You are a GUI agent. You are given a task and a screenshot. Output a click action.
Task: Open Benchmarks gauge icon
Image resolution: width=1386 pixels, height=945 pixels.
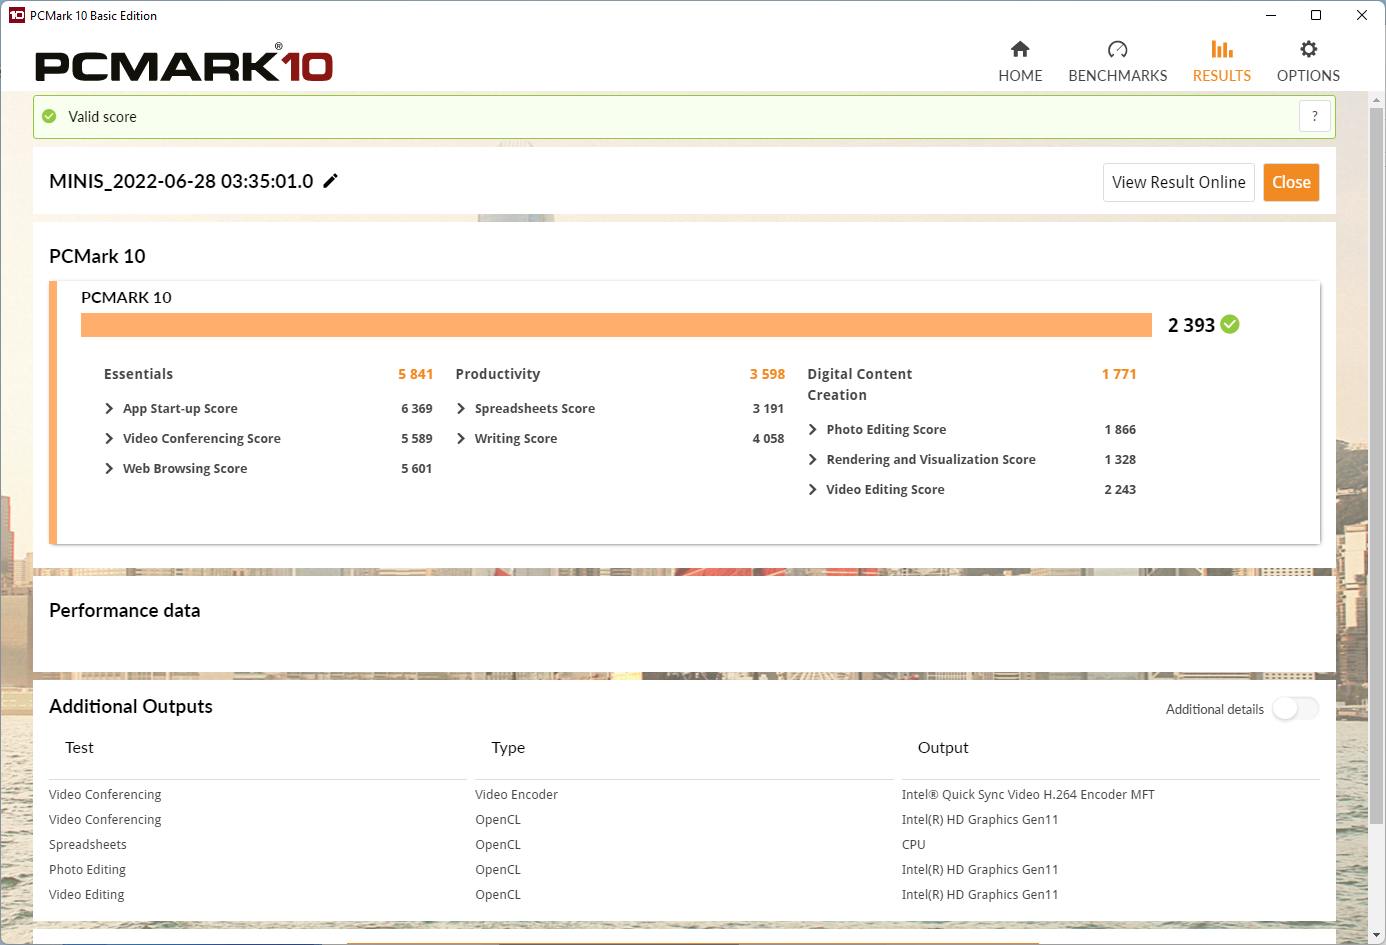1117,49
